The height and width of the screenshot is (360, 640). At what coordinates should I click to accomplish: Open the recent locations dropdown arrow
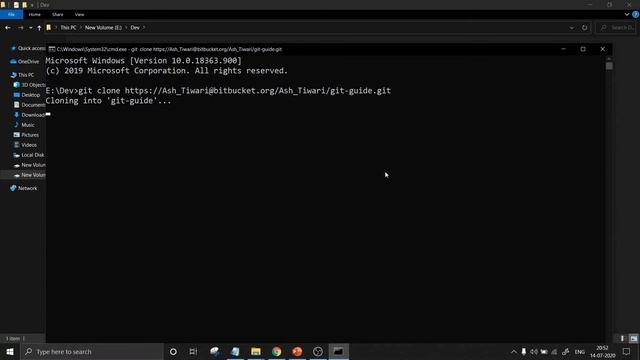point(31,28)
